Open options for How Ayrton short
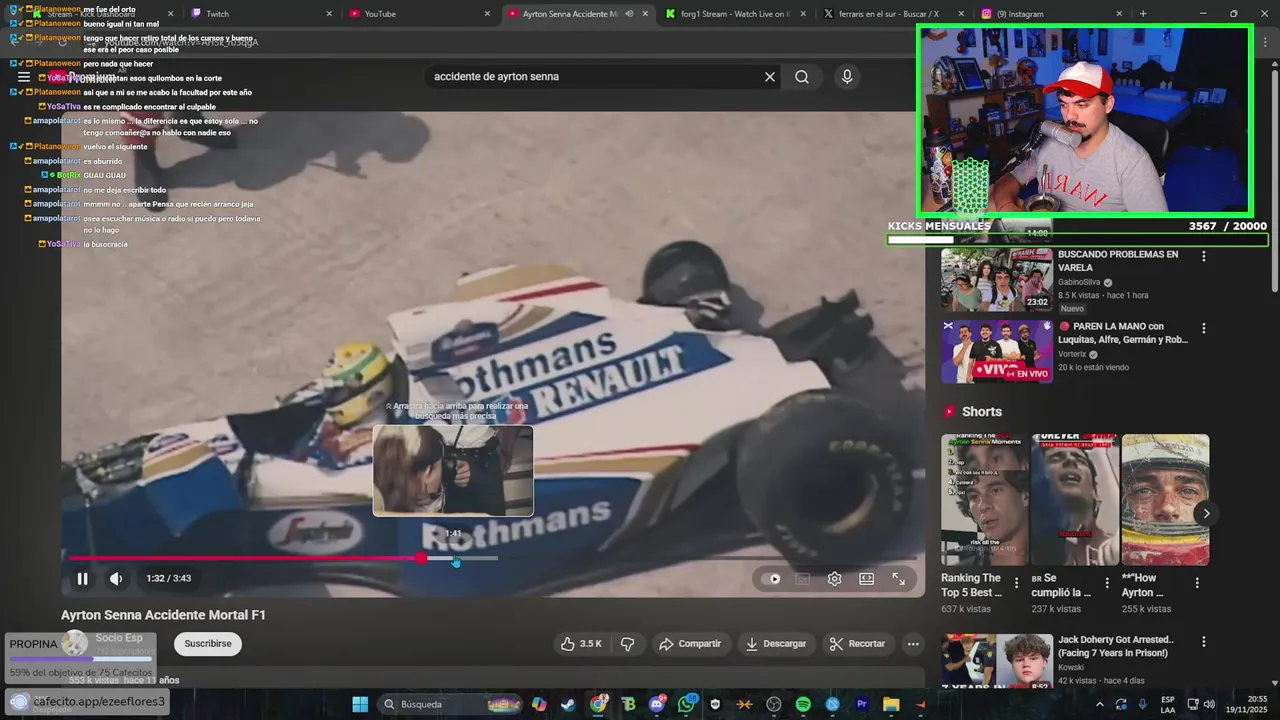This screenshot has width=1280, height=720. click(1196, 582)
